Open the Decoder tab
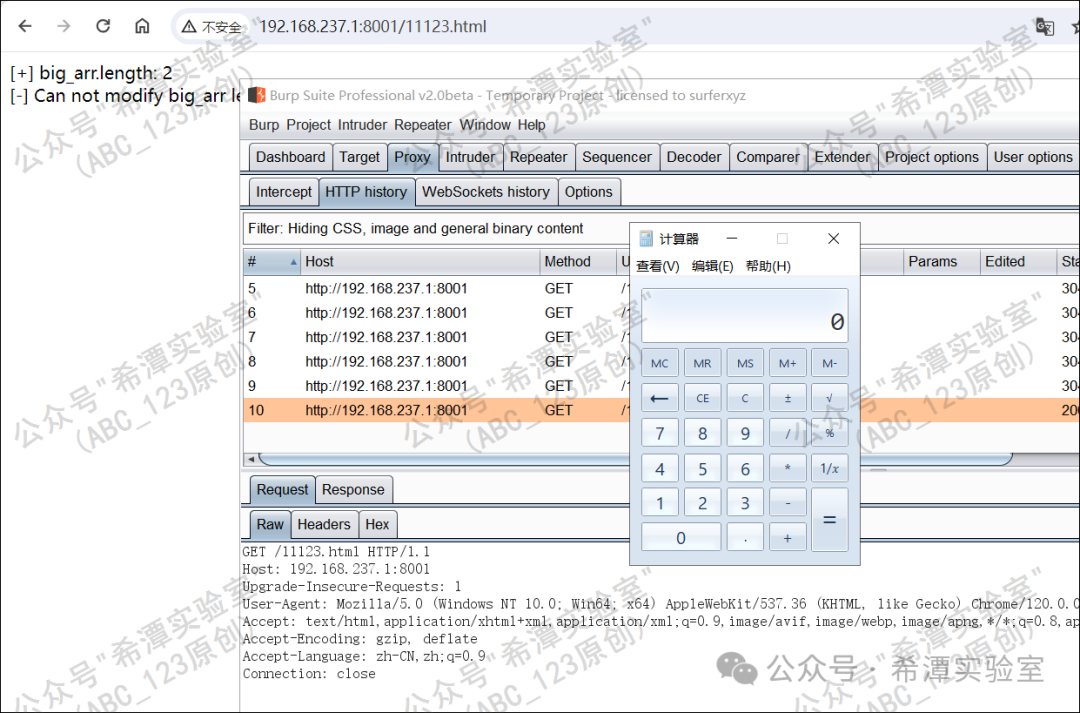1080x713 pixels. click(694, 157)
